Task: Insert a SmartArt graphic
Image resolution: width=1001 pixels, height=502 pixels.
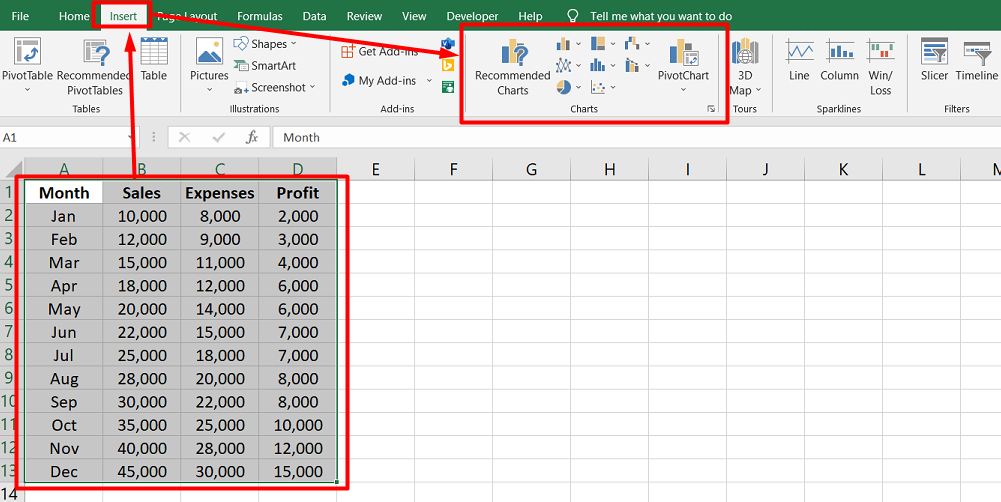Action: click(x=265, y=65)
